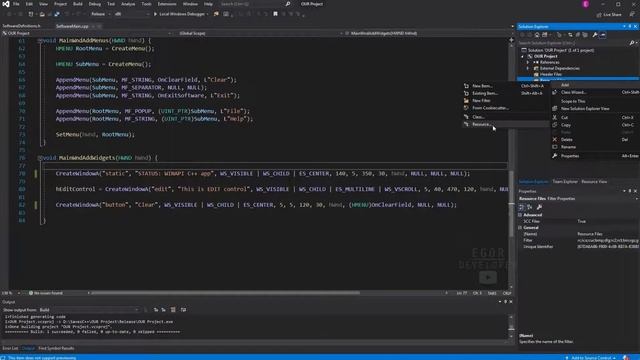Click Add in context menu
640x360 pixels.
(x=595, y=85)
